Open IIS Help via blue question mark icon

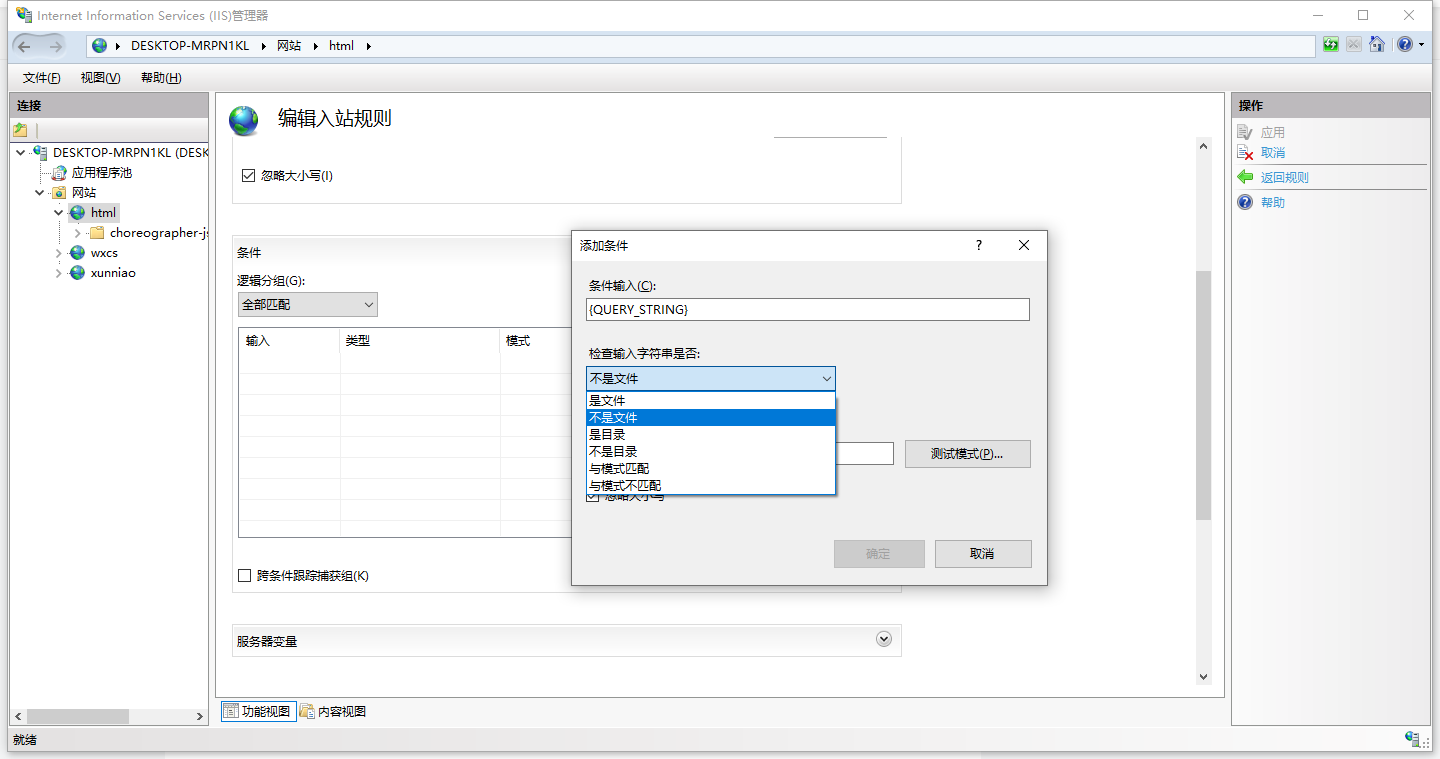click(1404, 44)
